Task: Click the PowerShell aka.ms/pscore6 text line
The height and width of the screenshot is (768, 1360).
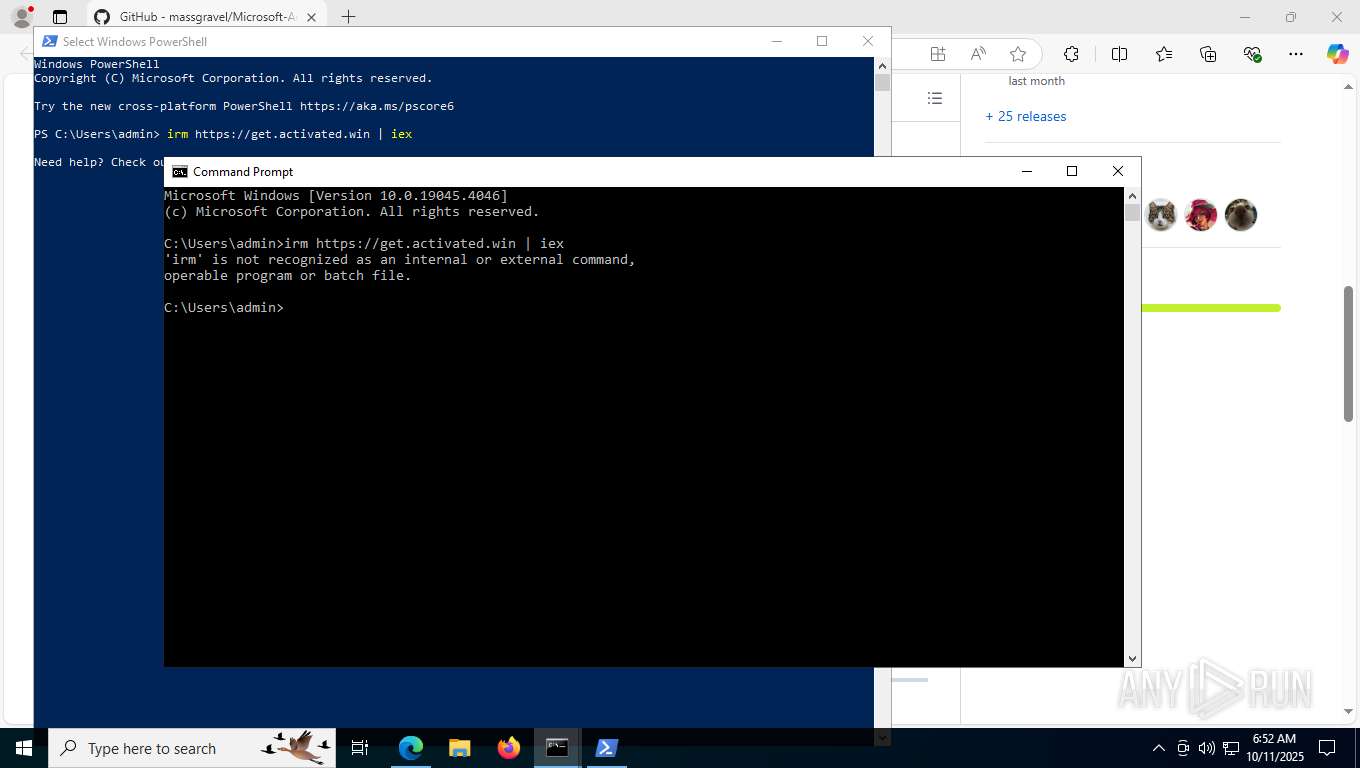Action: tap(244, 106)
